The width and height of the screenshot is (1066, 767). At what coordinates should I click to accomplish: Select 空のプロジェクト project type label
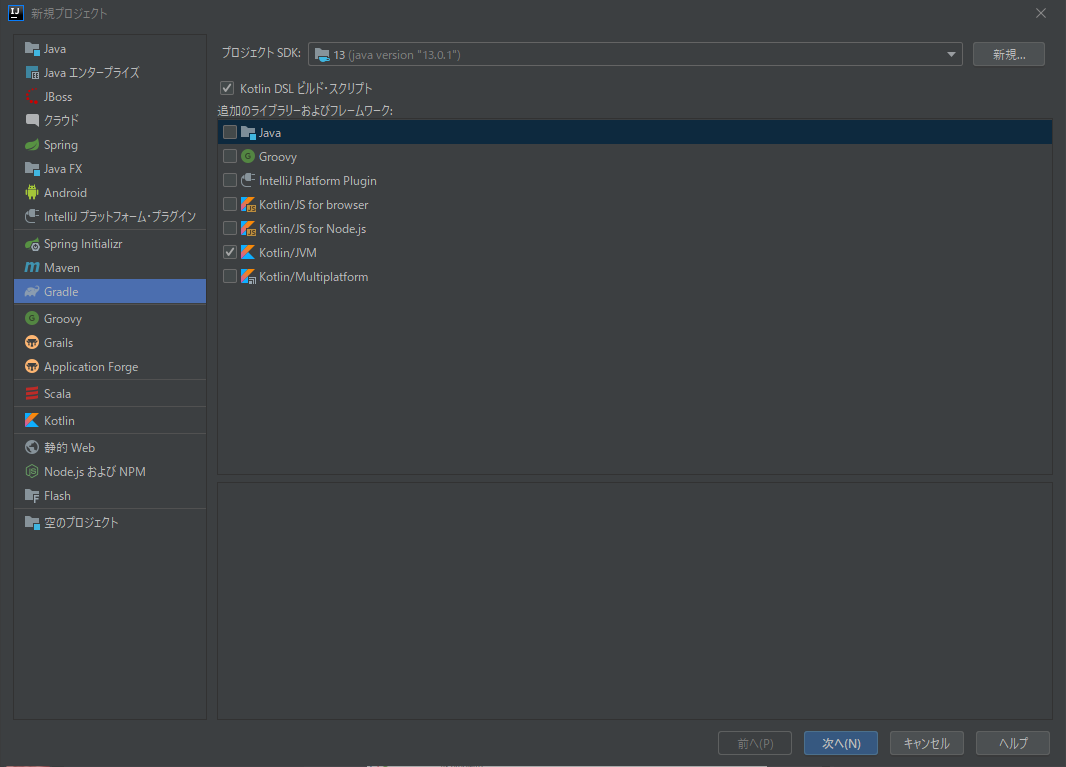(81, 522)
